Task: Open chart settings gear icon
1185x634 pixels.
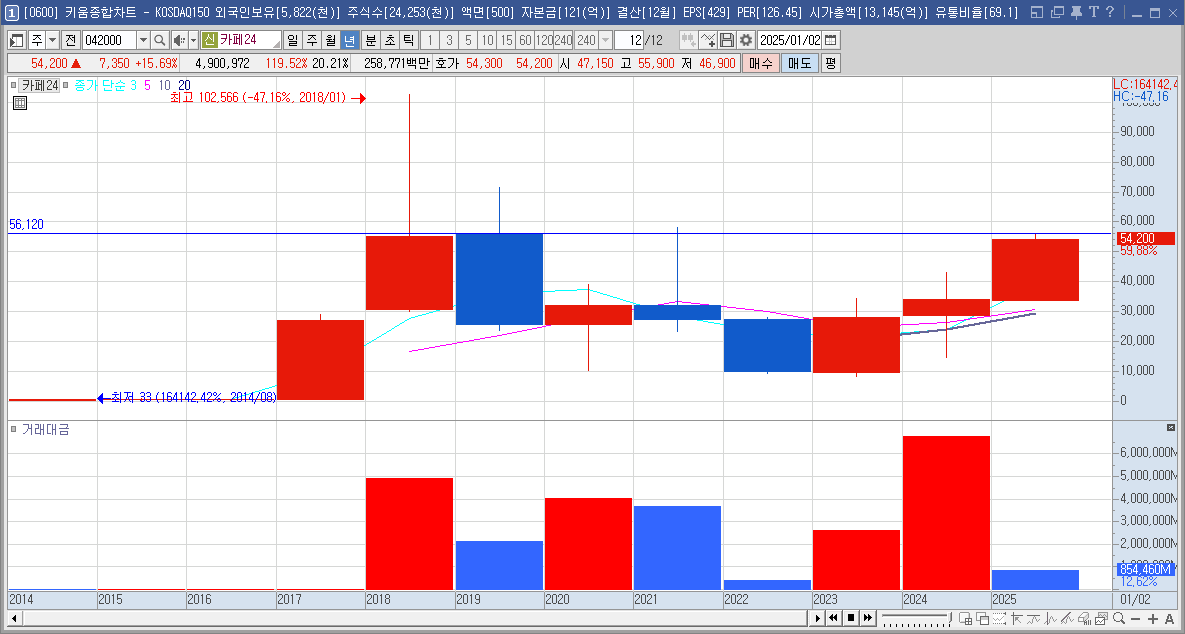Action: (x=746, y=40)
